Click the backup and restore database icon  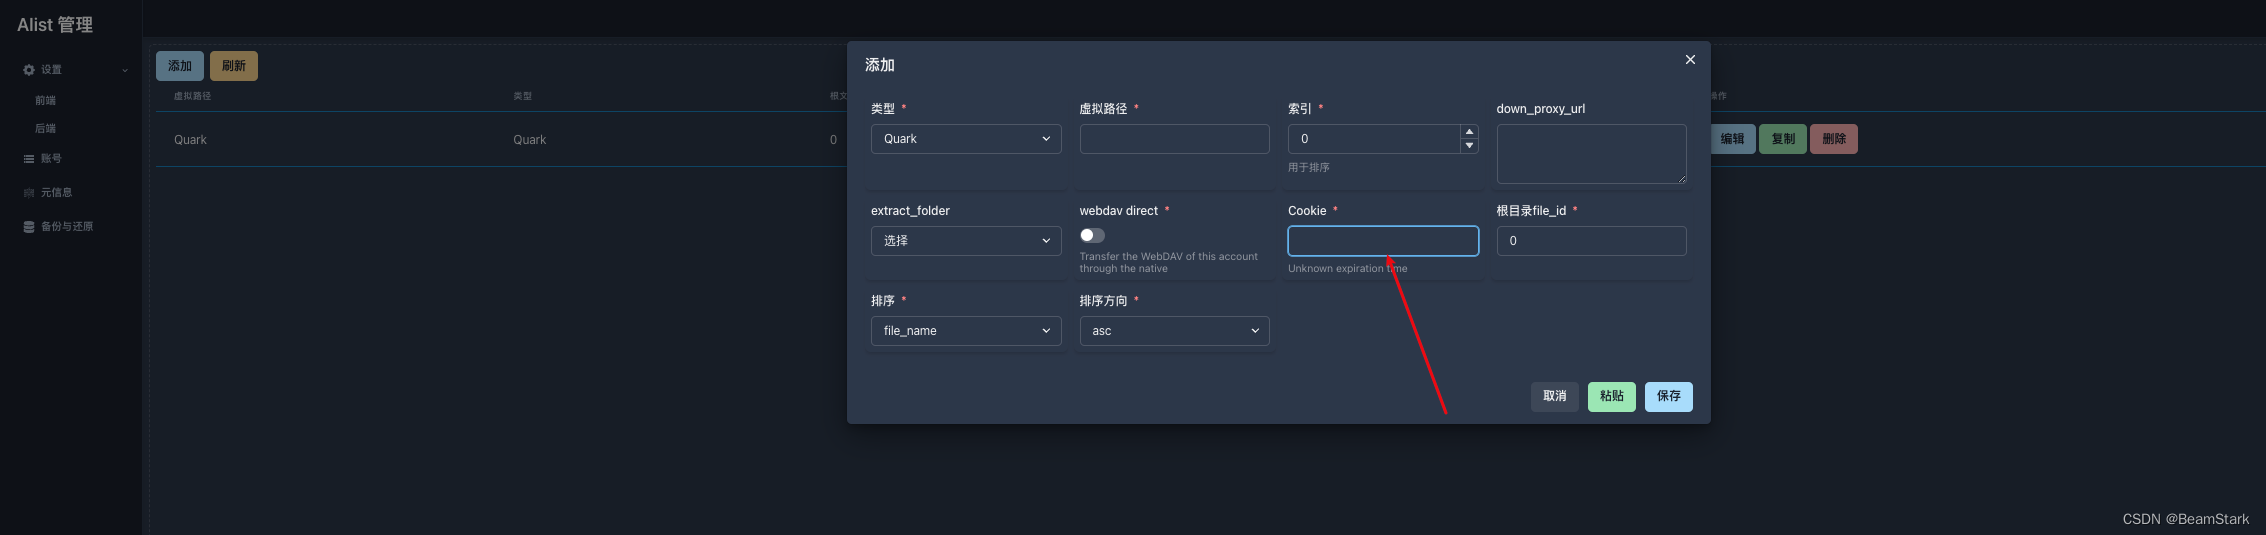point(29,227)
